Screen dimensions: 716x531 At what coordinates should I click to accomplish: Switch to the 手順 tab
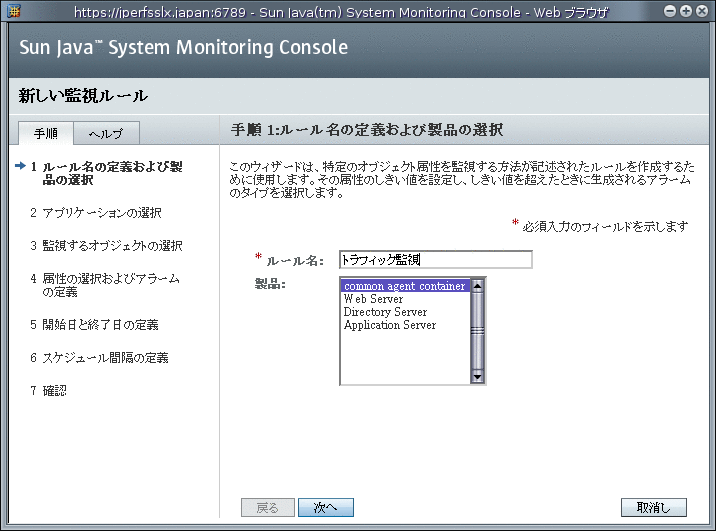[x=46, y=133]
